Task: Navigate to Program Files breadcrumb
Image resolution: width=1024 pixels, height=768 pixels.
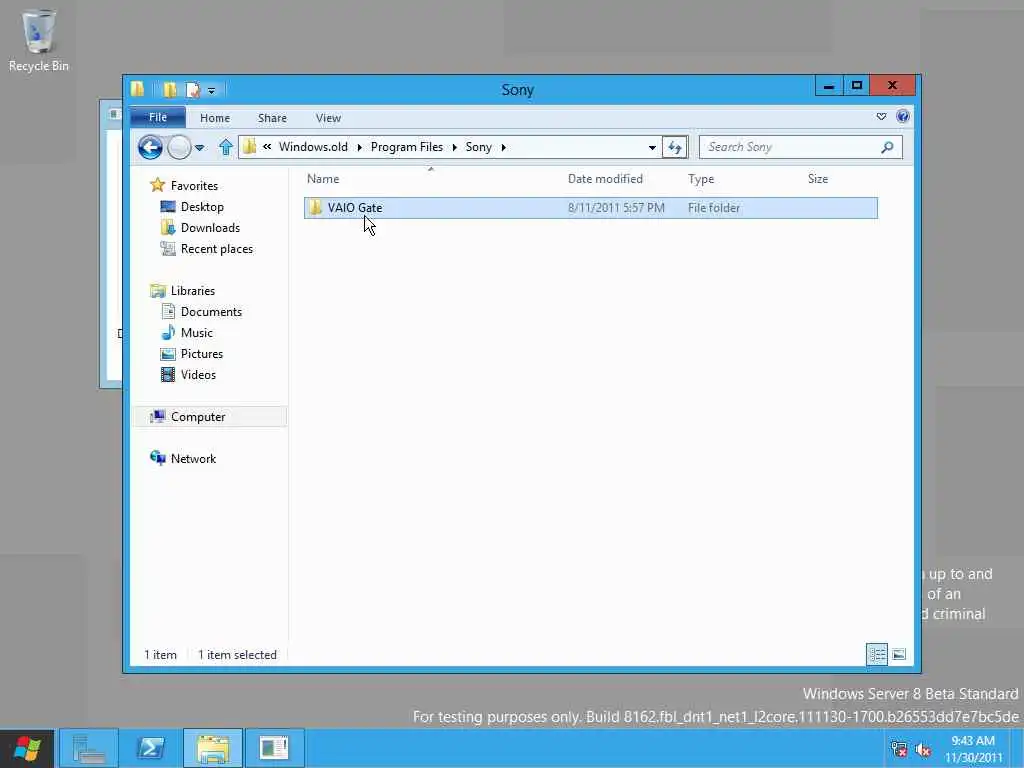Action: 406,147
